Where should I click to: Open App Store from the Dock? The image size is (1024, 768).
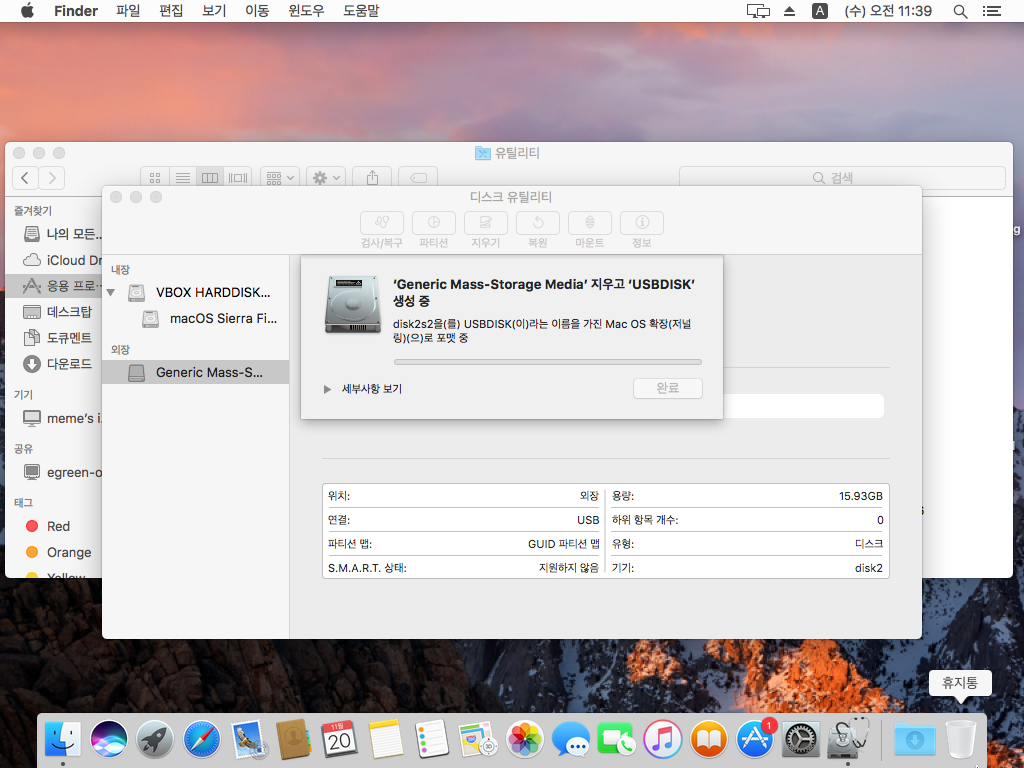(756, 739)
